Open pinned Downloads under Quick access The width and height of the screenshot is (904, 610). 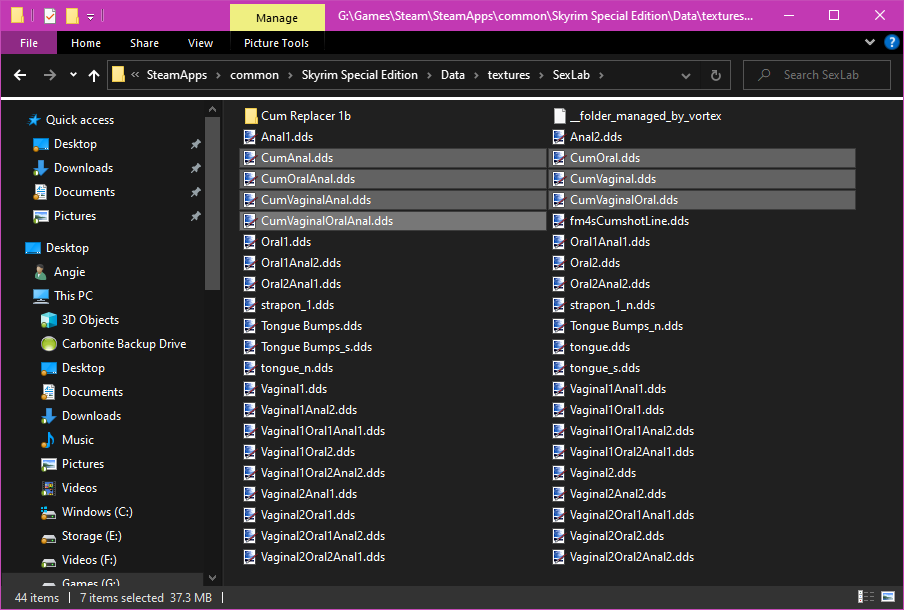pos(84,168)
